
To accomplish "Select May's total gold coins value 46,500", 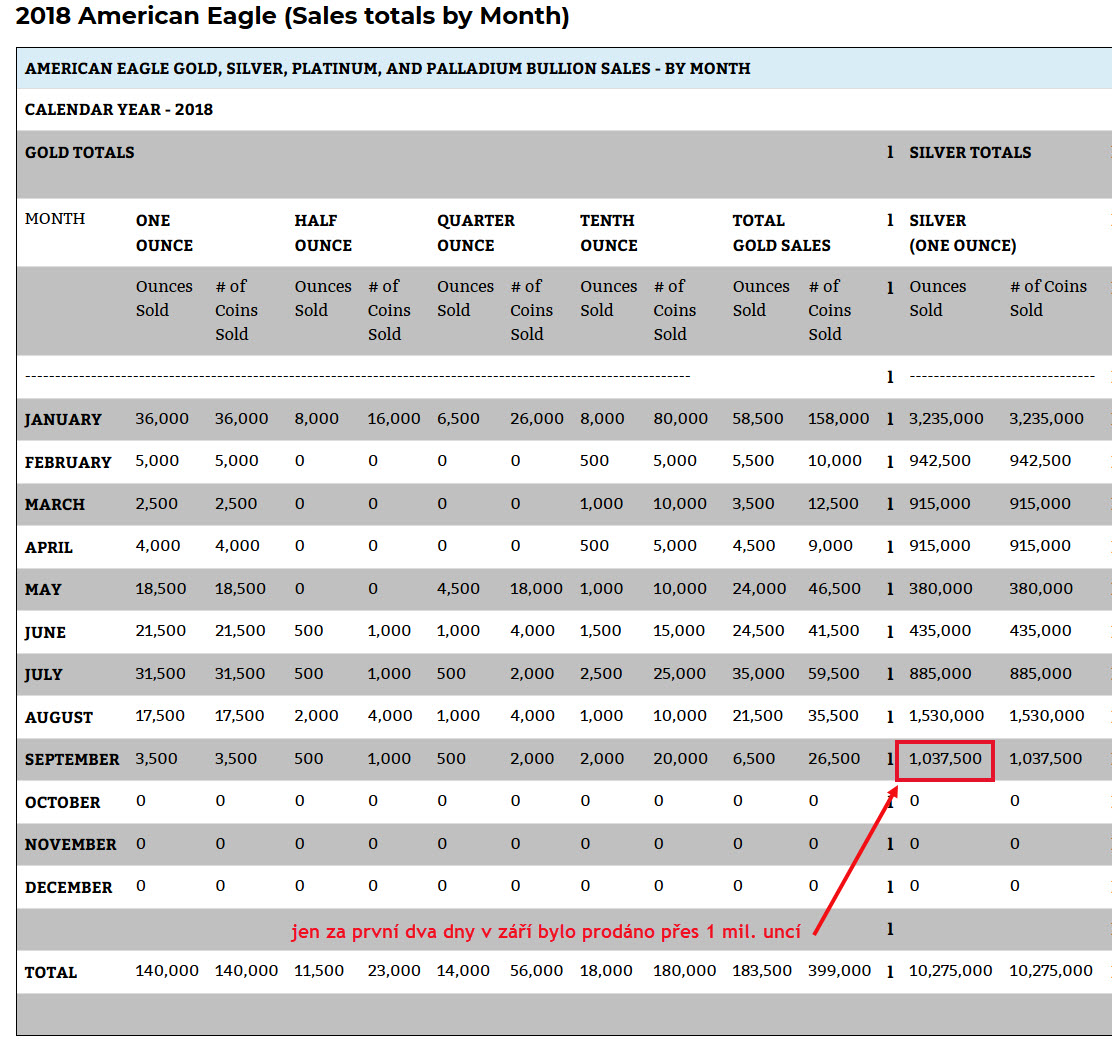I will pos(835,588).
